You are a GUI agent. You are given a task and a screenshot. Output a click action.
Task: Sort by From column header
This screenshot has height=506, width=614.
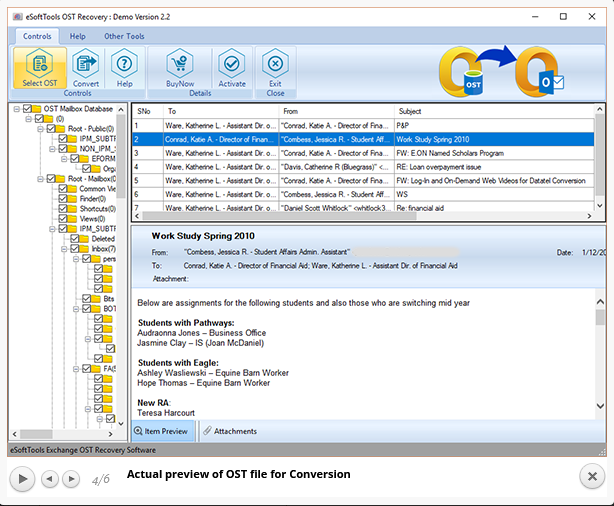click(x=337, y=111)
